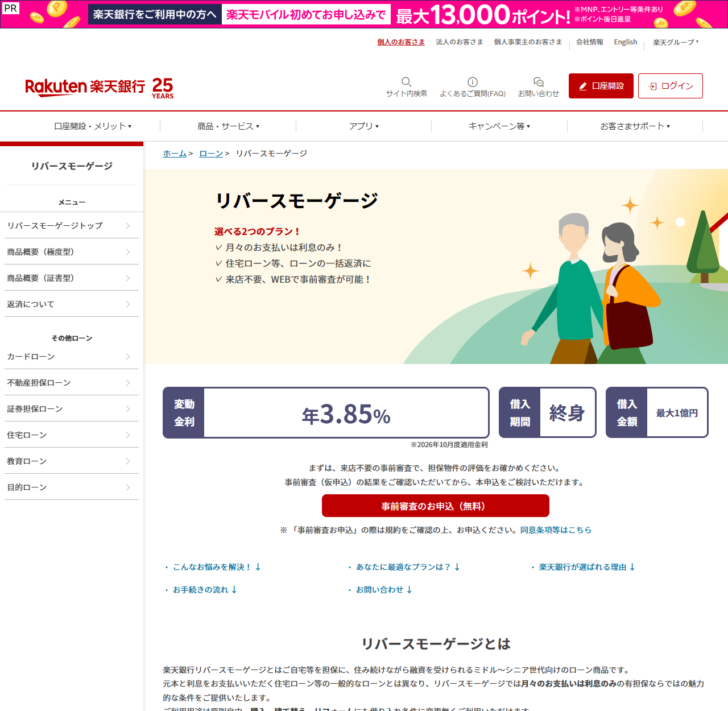
Task: Jump to 楽天銀行が選ばれる理由 section
Action: pyautogui.click(x=587, y=567)
